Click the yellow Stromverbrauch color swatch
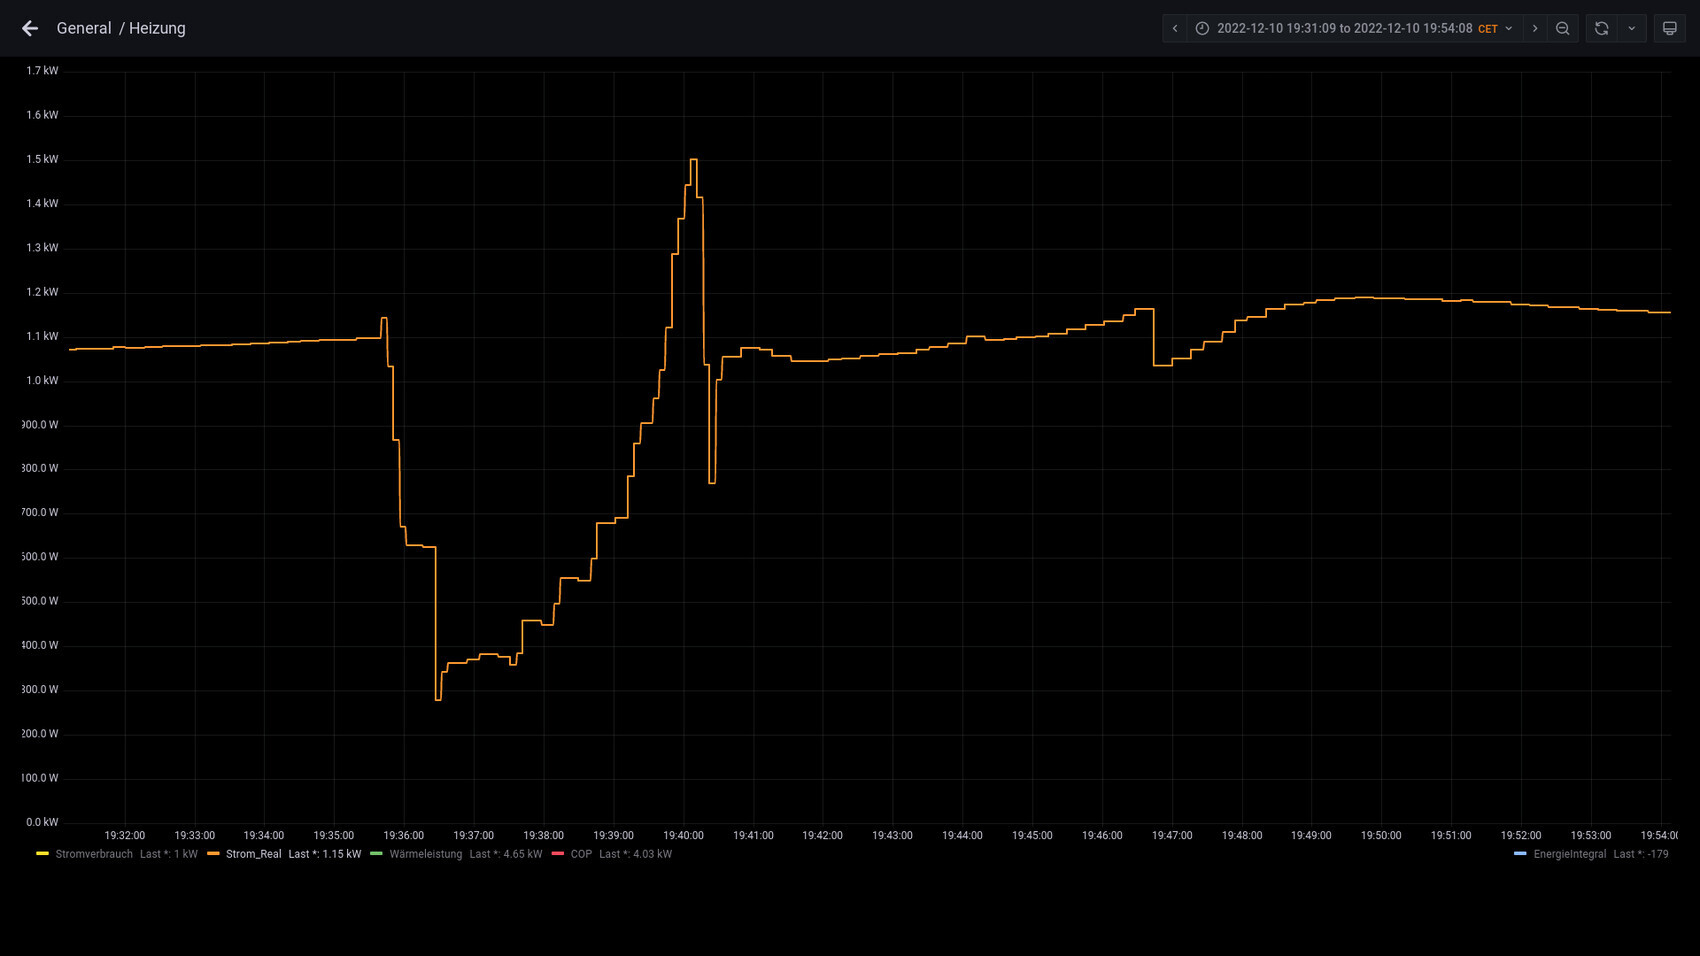 point(42,854)
